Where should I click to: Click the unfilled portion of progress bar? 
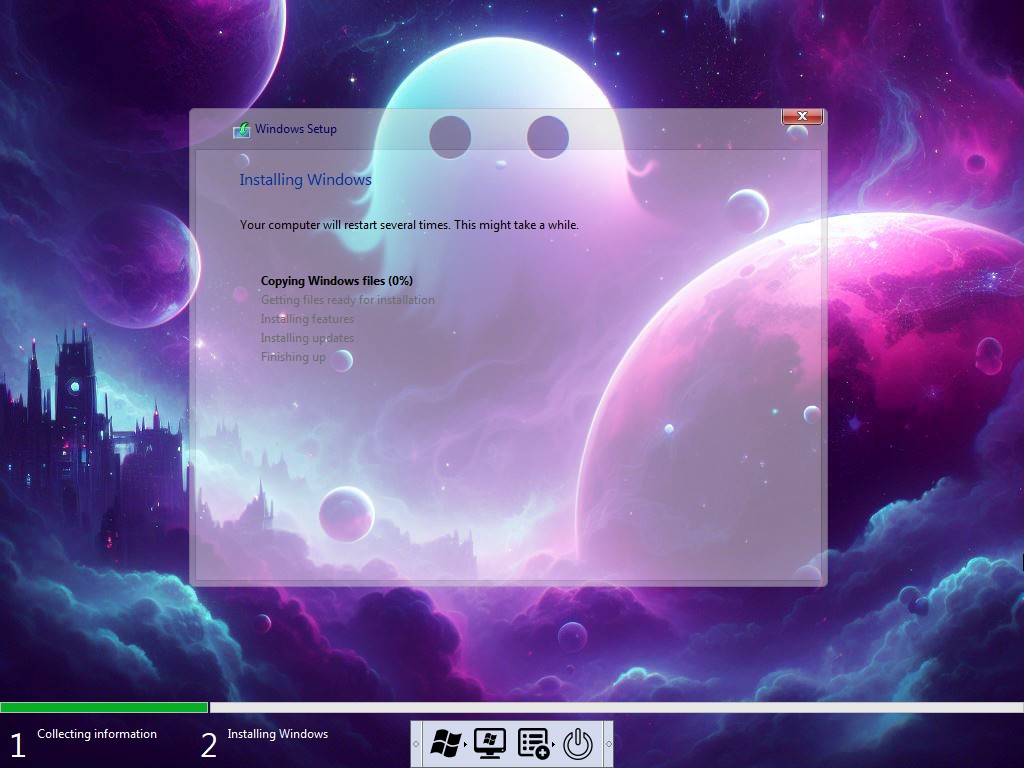point(615,707)
